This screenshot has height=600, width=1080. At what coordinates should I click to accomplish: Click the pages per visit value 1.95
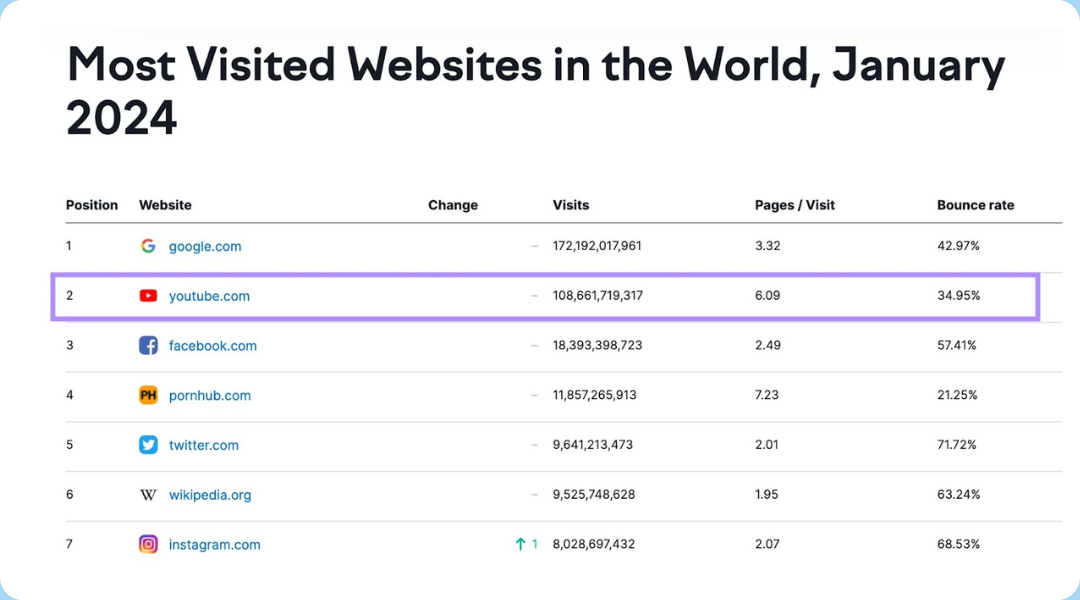point(767,494)
